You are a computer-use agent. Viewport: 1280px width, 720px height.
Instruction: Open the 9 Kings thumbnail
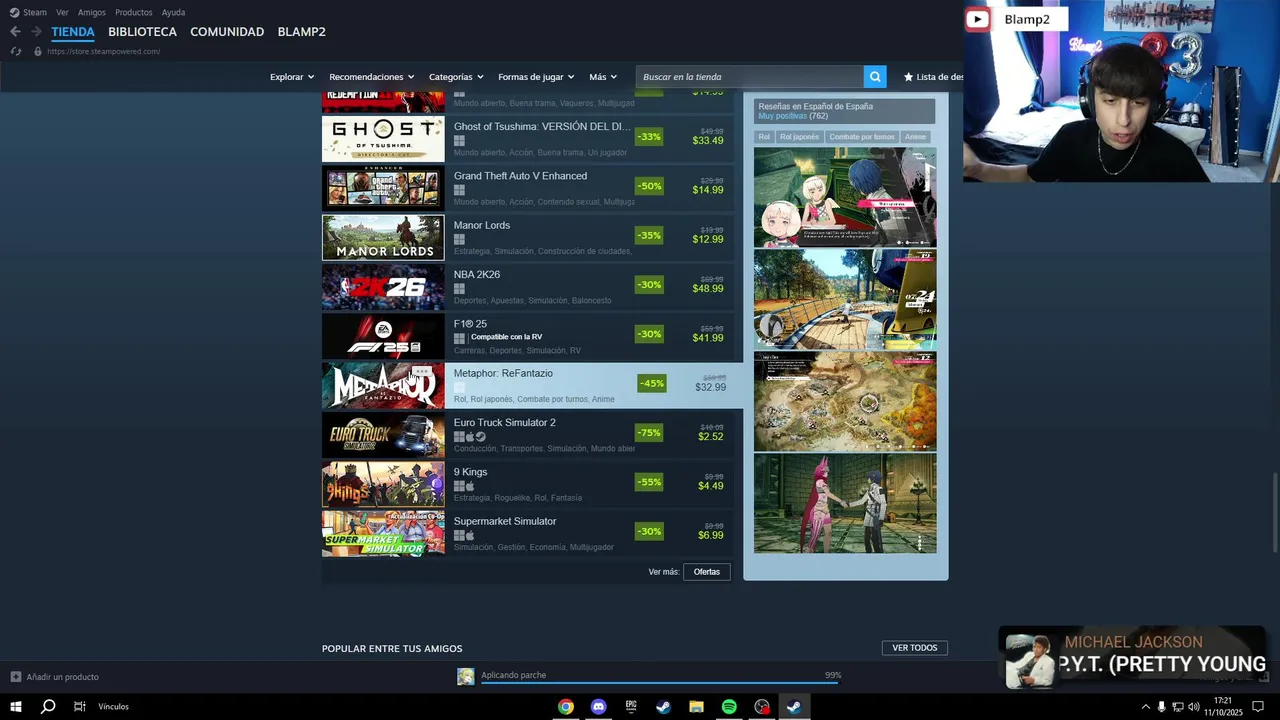coord(383,484)
